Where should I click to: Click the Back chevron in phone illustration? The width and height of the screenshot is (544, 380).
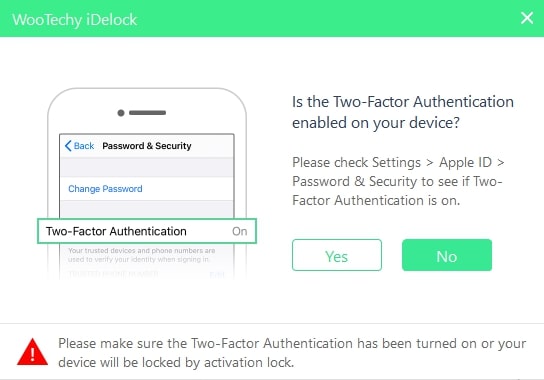(68, 146)
